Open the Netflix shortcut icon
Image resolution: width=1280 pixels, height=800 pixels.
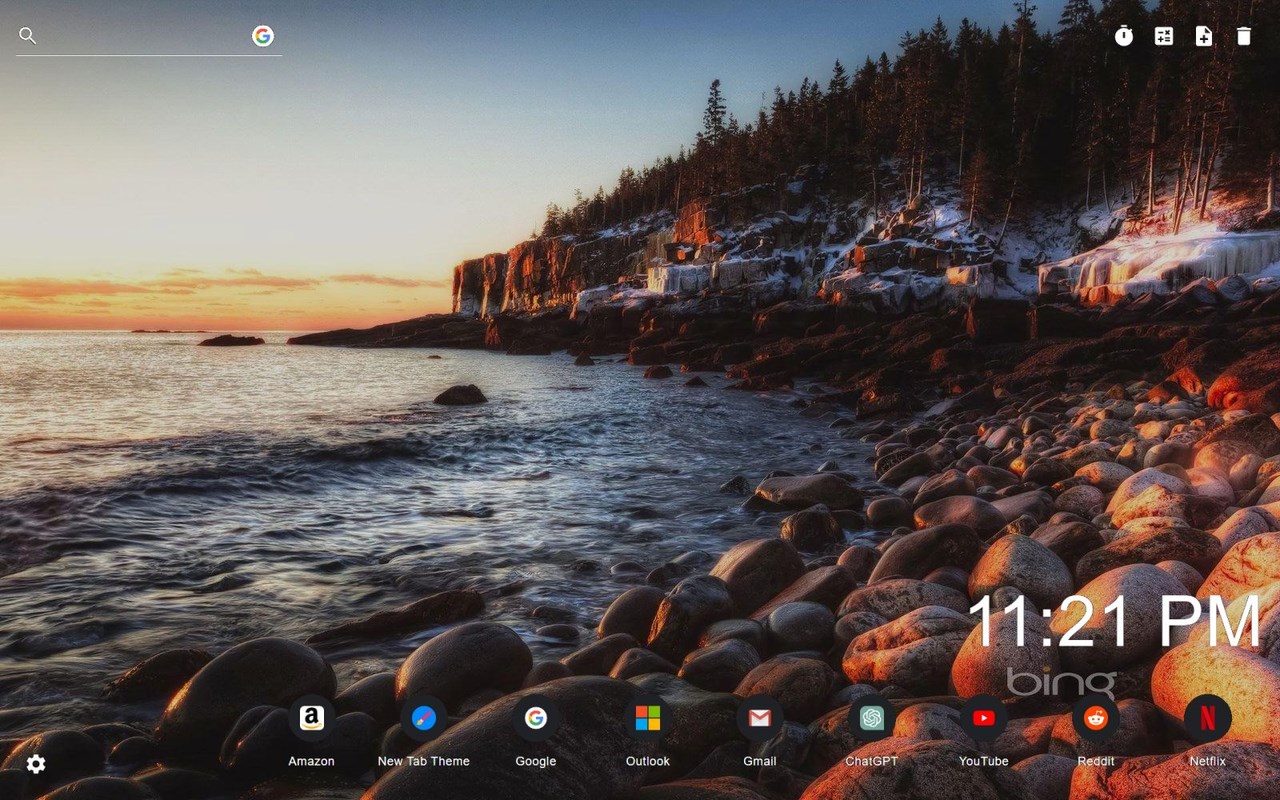tap(1208, 718)
